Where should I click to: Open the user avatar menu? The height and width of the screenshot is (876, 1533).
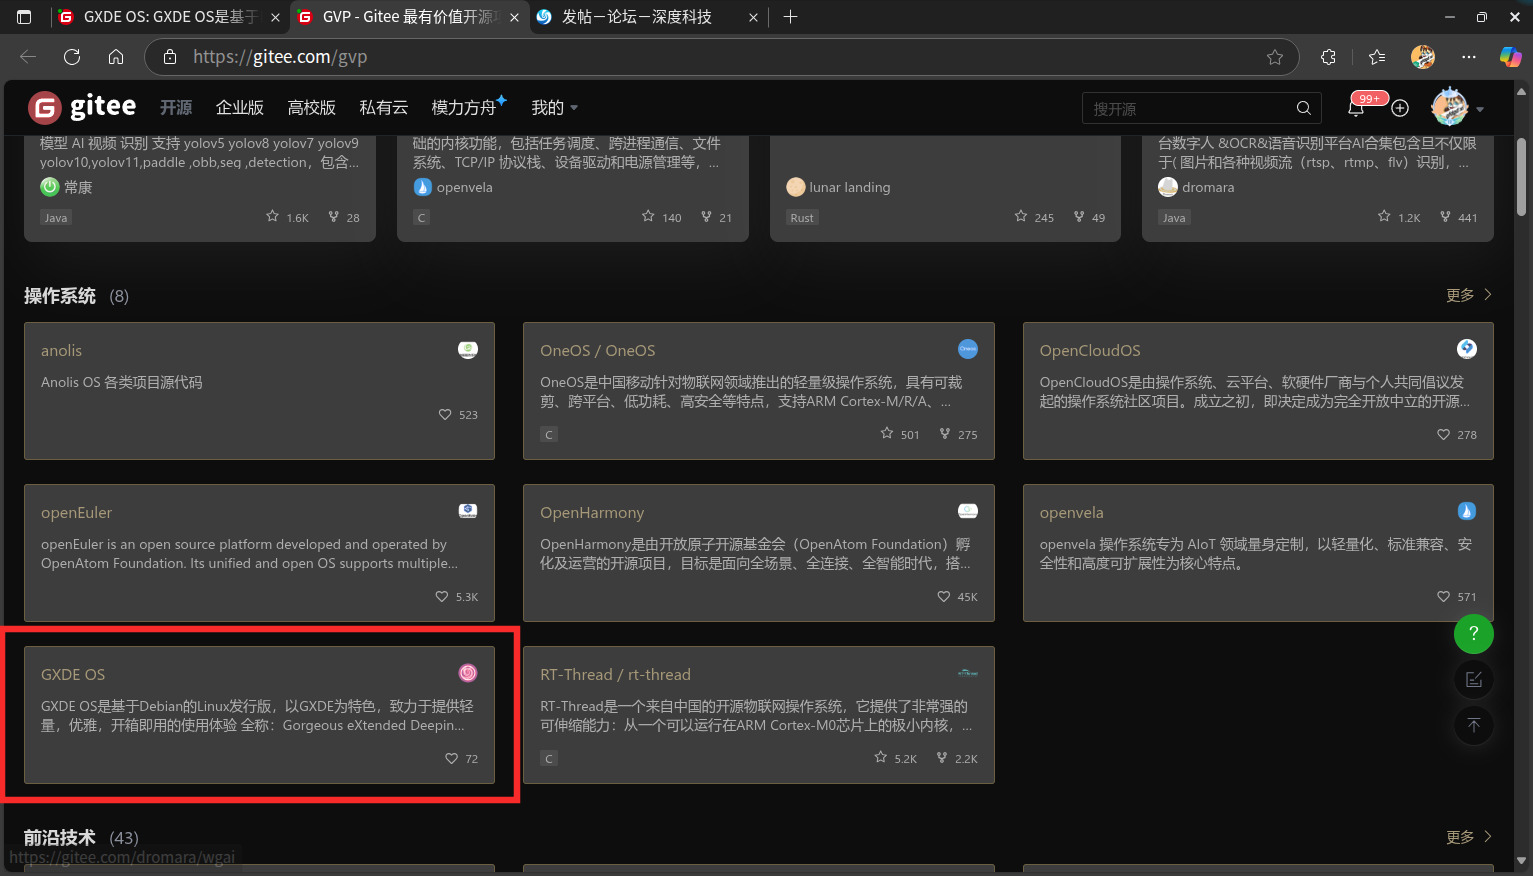click(1449, 107)
